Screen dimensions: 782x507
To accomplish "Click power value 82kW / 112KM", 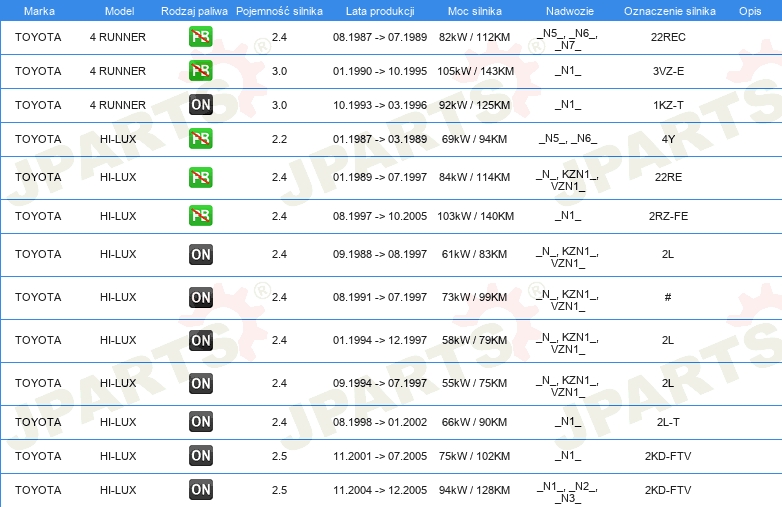I will (x=474, y=37).
